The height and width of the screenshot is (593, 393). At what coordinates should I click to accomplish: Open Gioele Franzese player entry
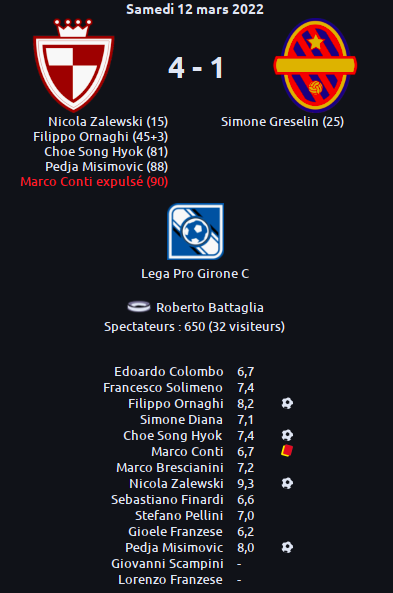[x=176, y=531]
